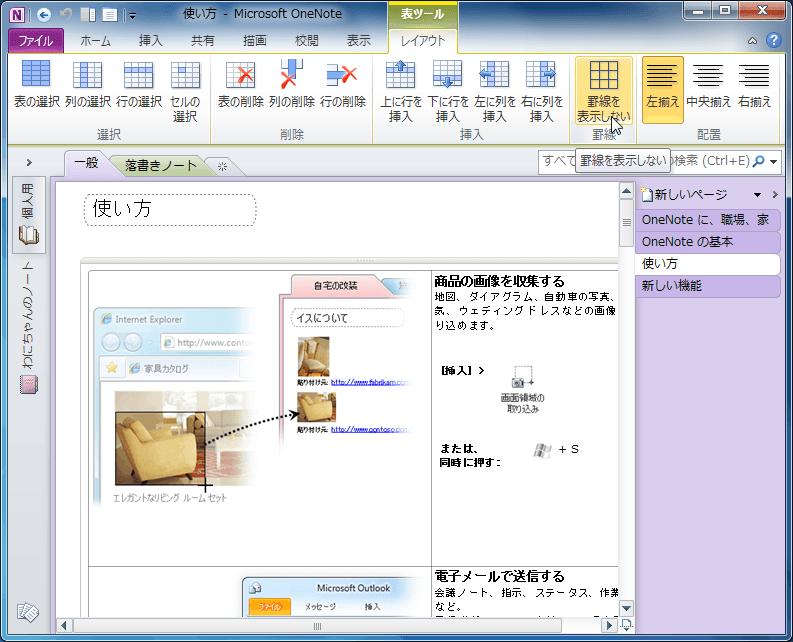The image size is (793, 642).
Task: Click the page extend icon at bottom corner
Action: coord(627,626)
